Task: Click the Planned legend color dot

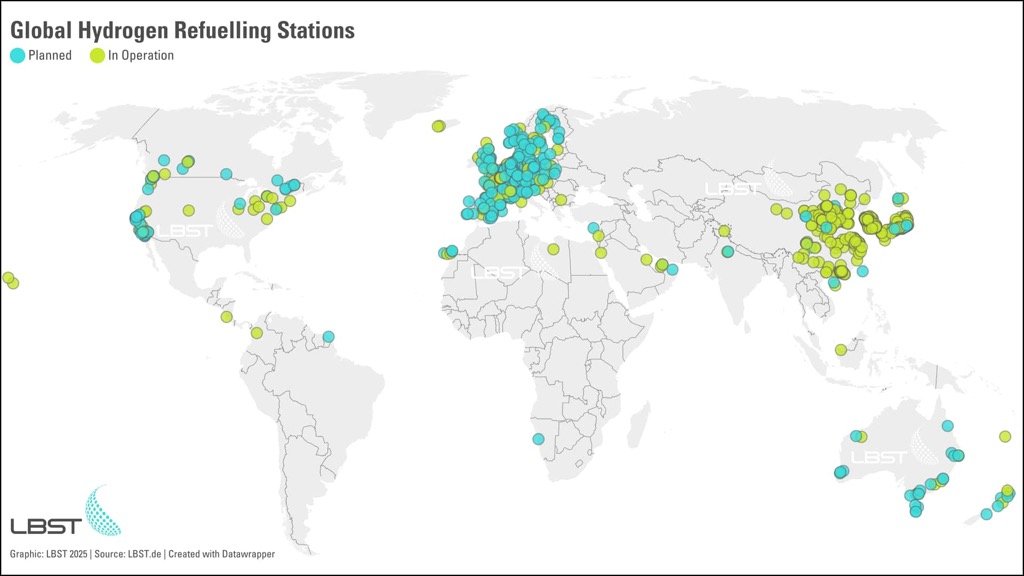Action: click(18, 56)
